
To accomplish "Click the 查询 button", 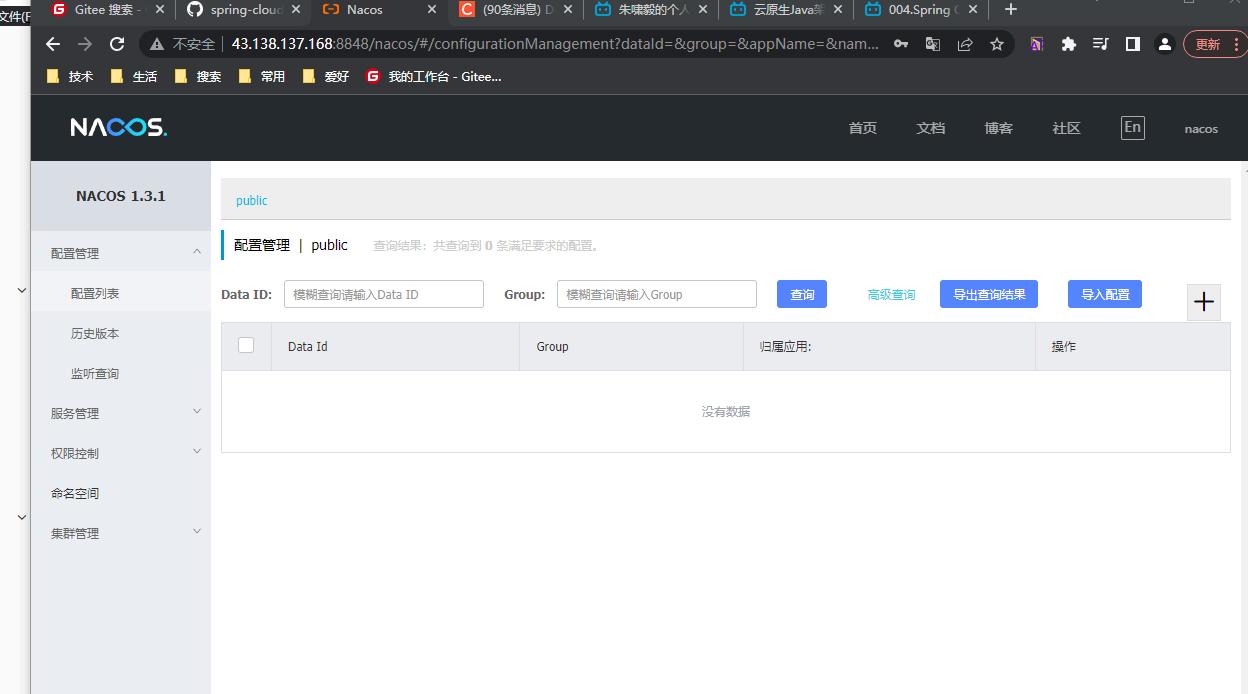I will point(802,294).
